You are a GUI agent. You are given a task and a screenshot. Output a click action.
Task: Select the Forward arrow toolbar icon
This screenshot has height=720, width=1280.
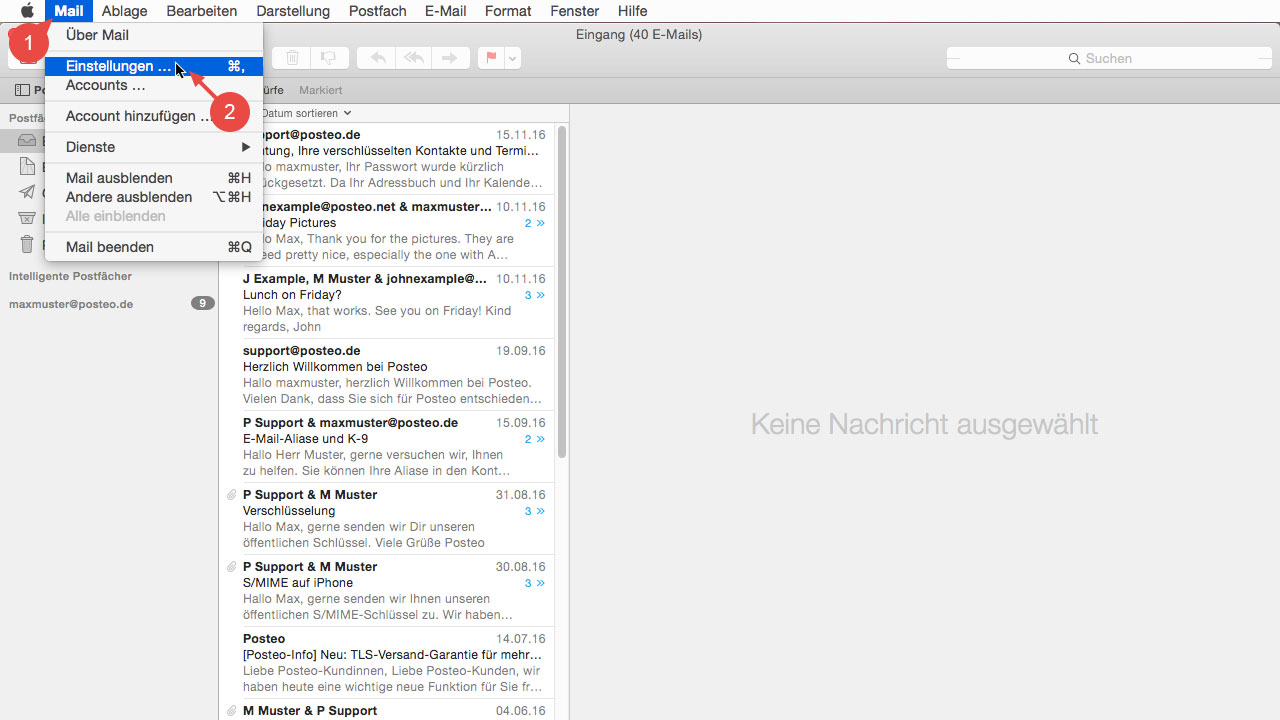[x=450, y=58]
